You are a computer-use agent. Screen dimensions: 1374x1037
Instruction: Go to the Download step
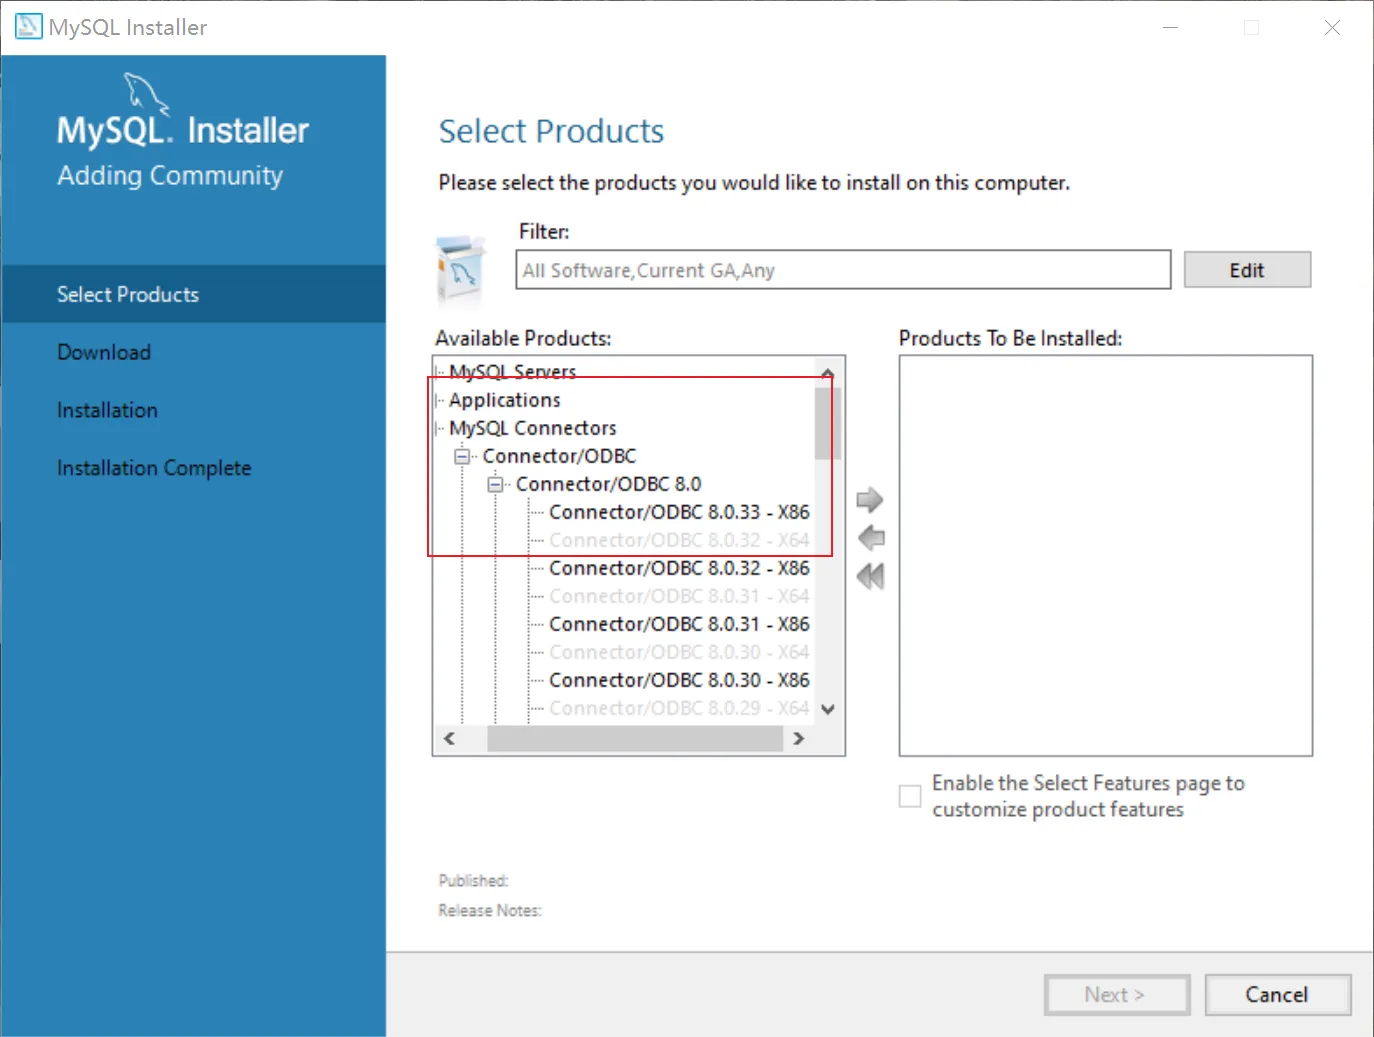(x=104, y=352)
